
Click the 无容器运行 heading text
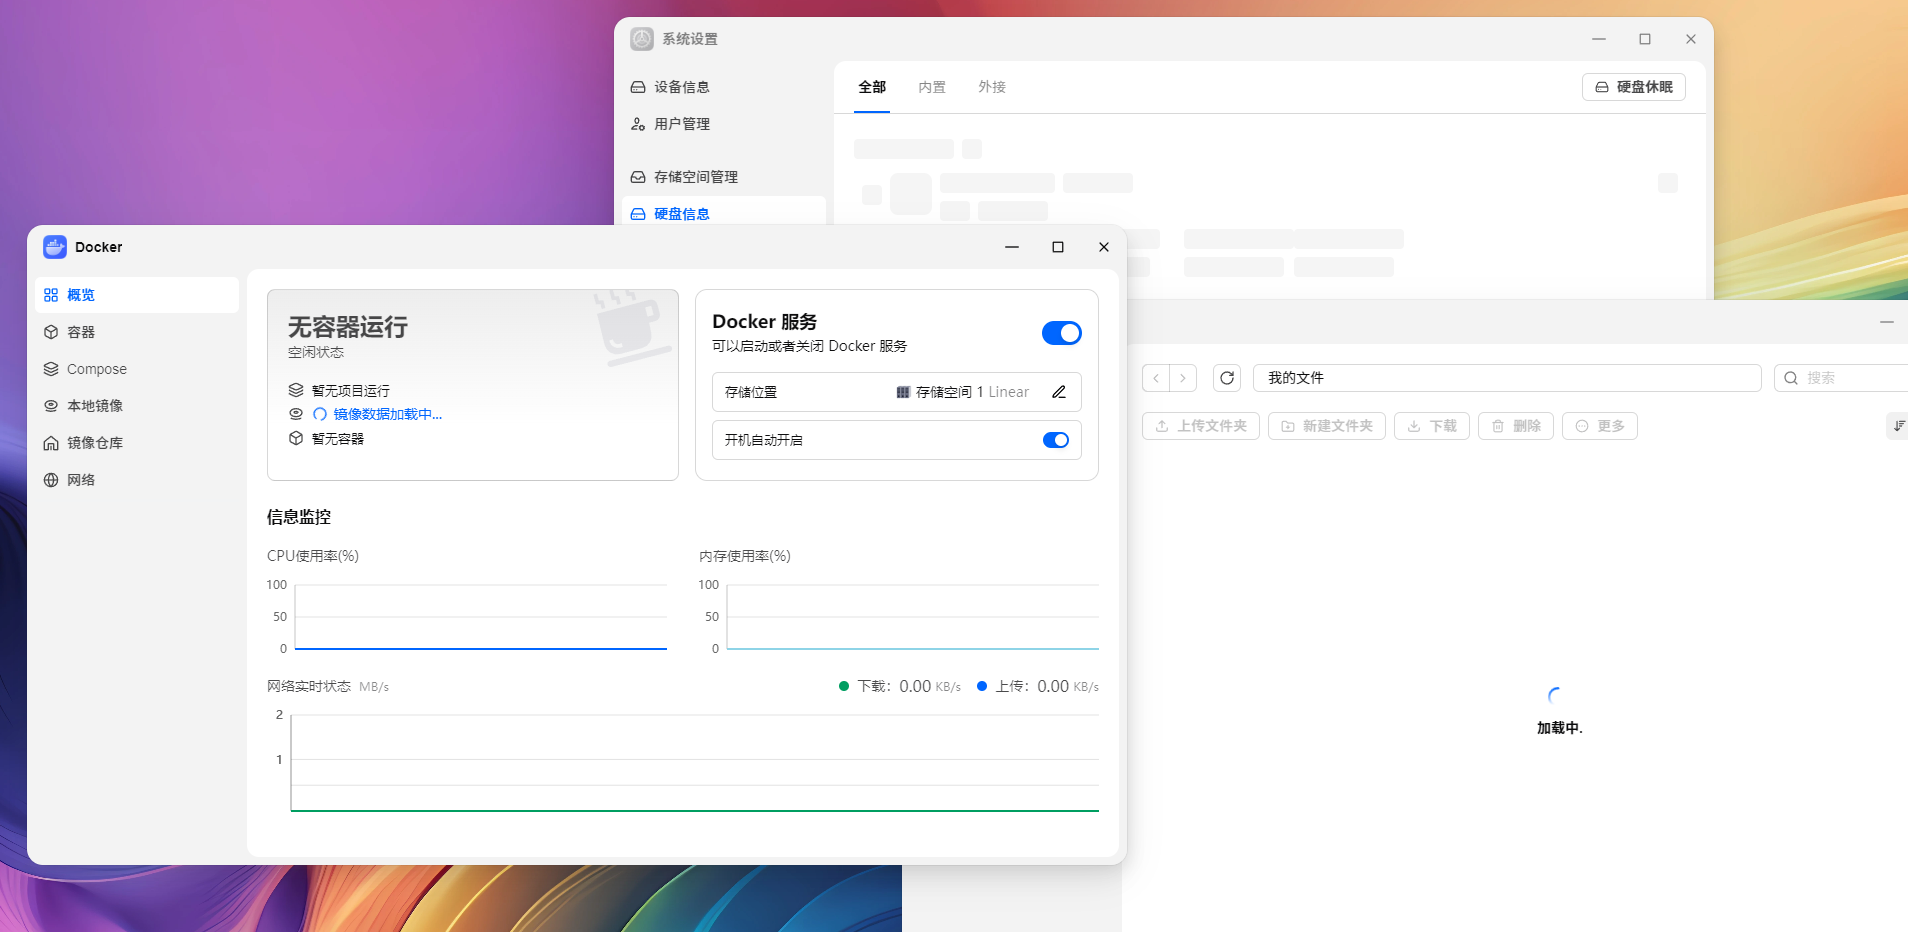click(348, 327)
